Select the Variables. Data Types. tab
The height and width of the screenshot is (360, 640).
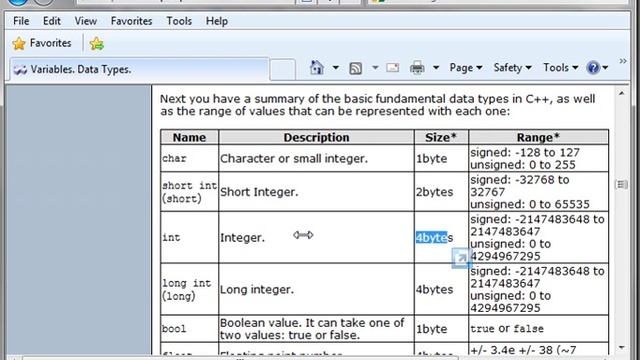tap(139, 69)
